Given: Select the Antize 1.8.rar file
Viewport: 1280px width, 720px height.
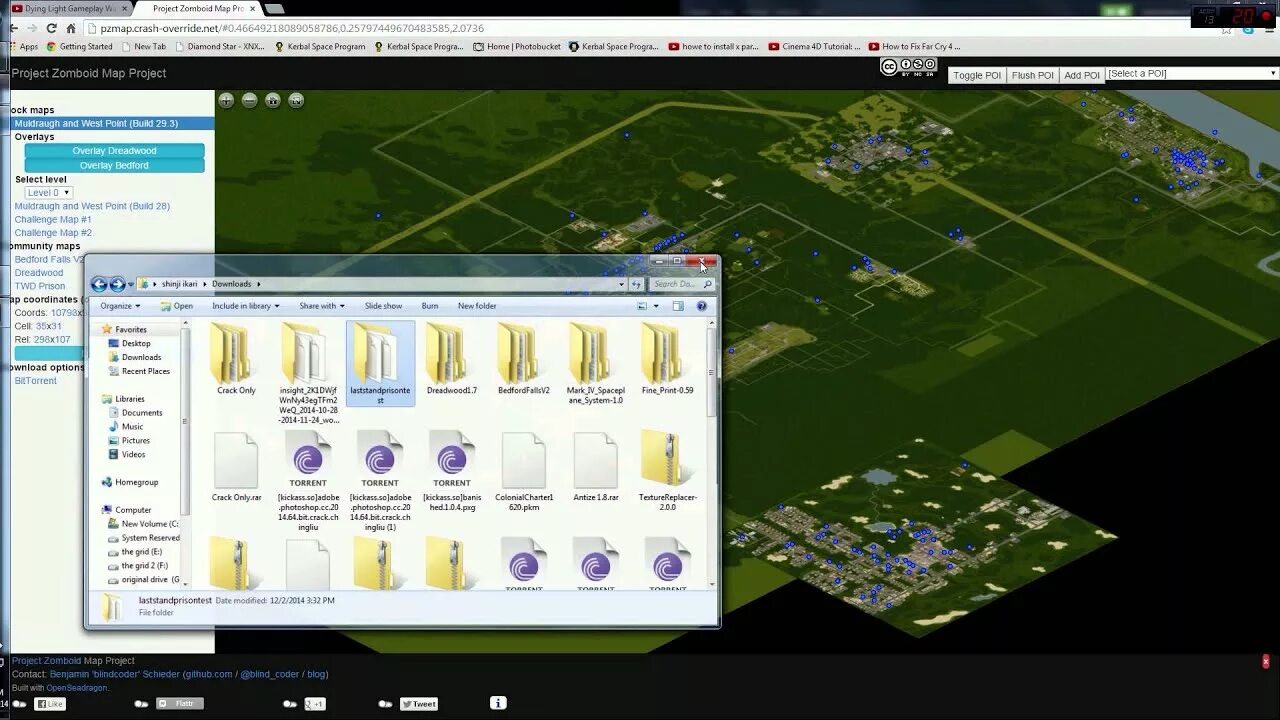Looking at the screenshot, I should [596, 467].
